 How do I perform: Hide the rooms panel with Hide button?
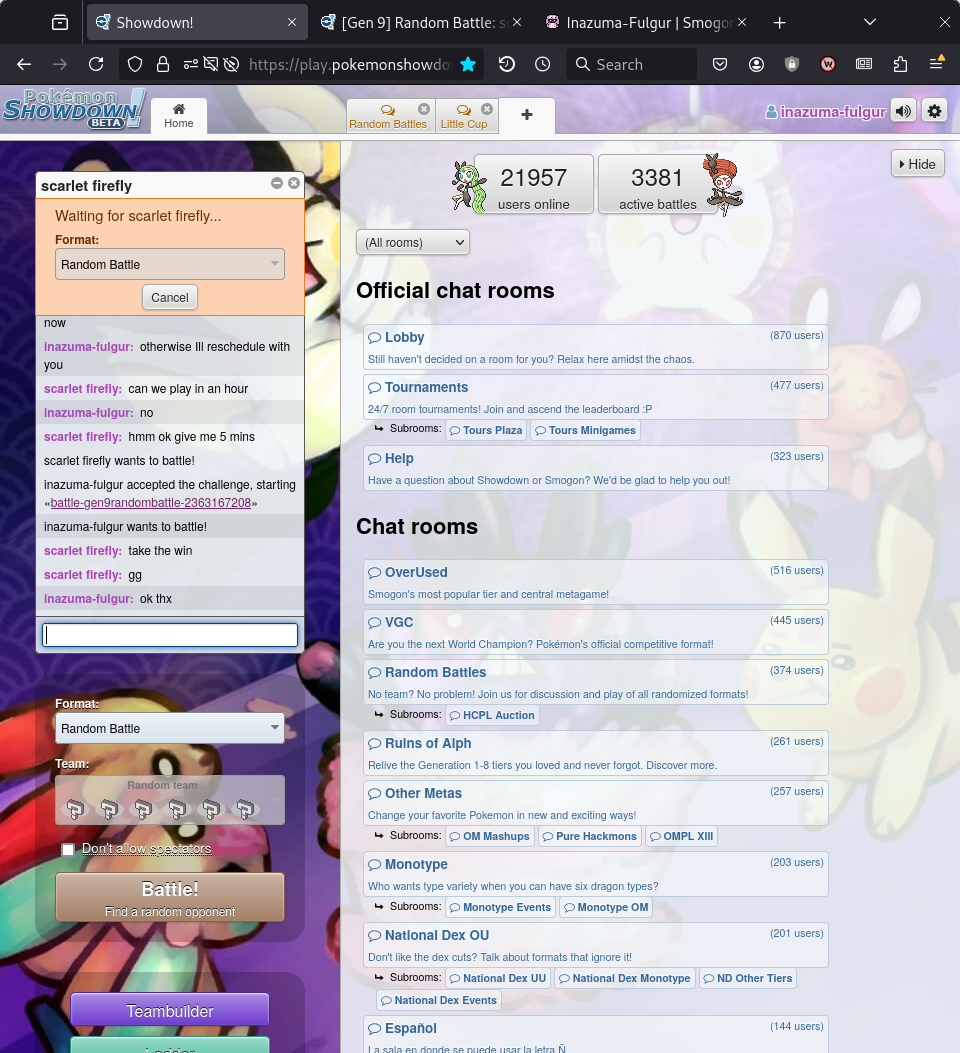pyautogui.click(x=918, y=164)
